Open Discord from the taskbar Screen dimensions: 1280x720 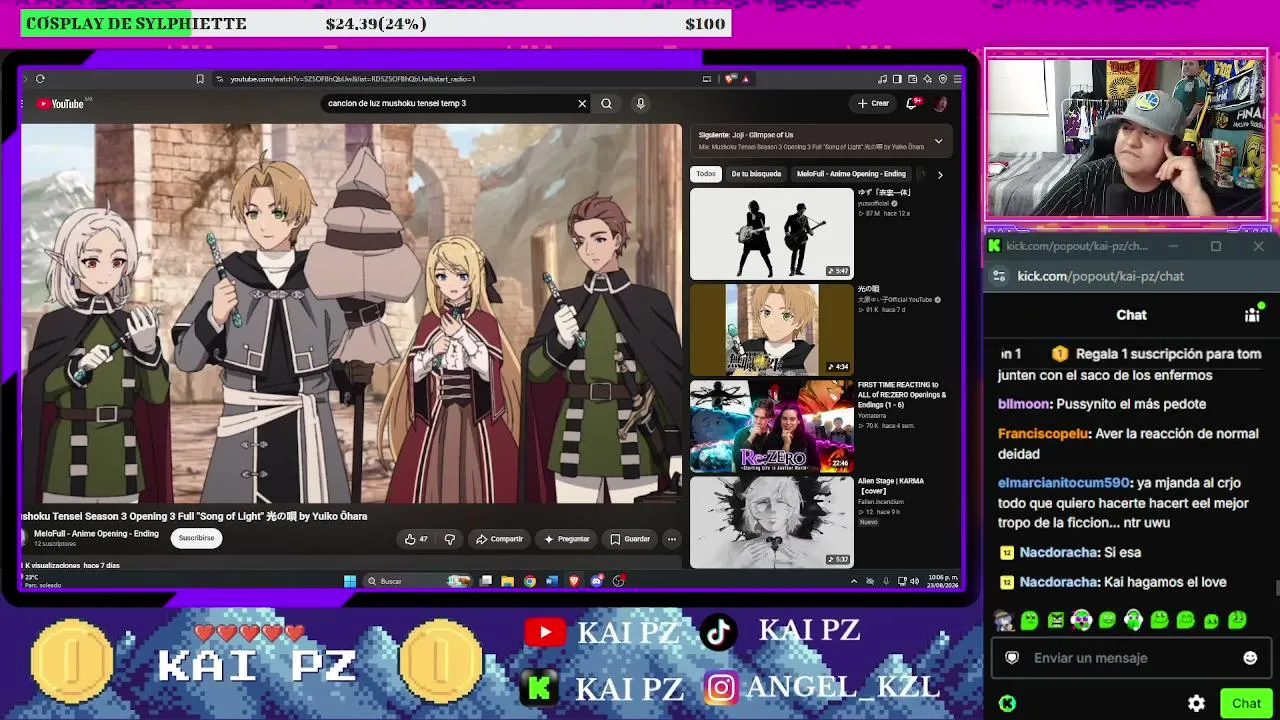point(597,581)
